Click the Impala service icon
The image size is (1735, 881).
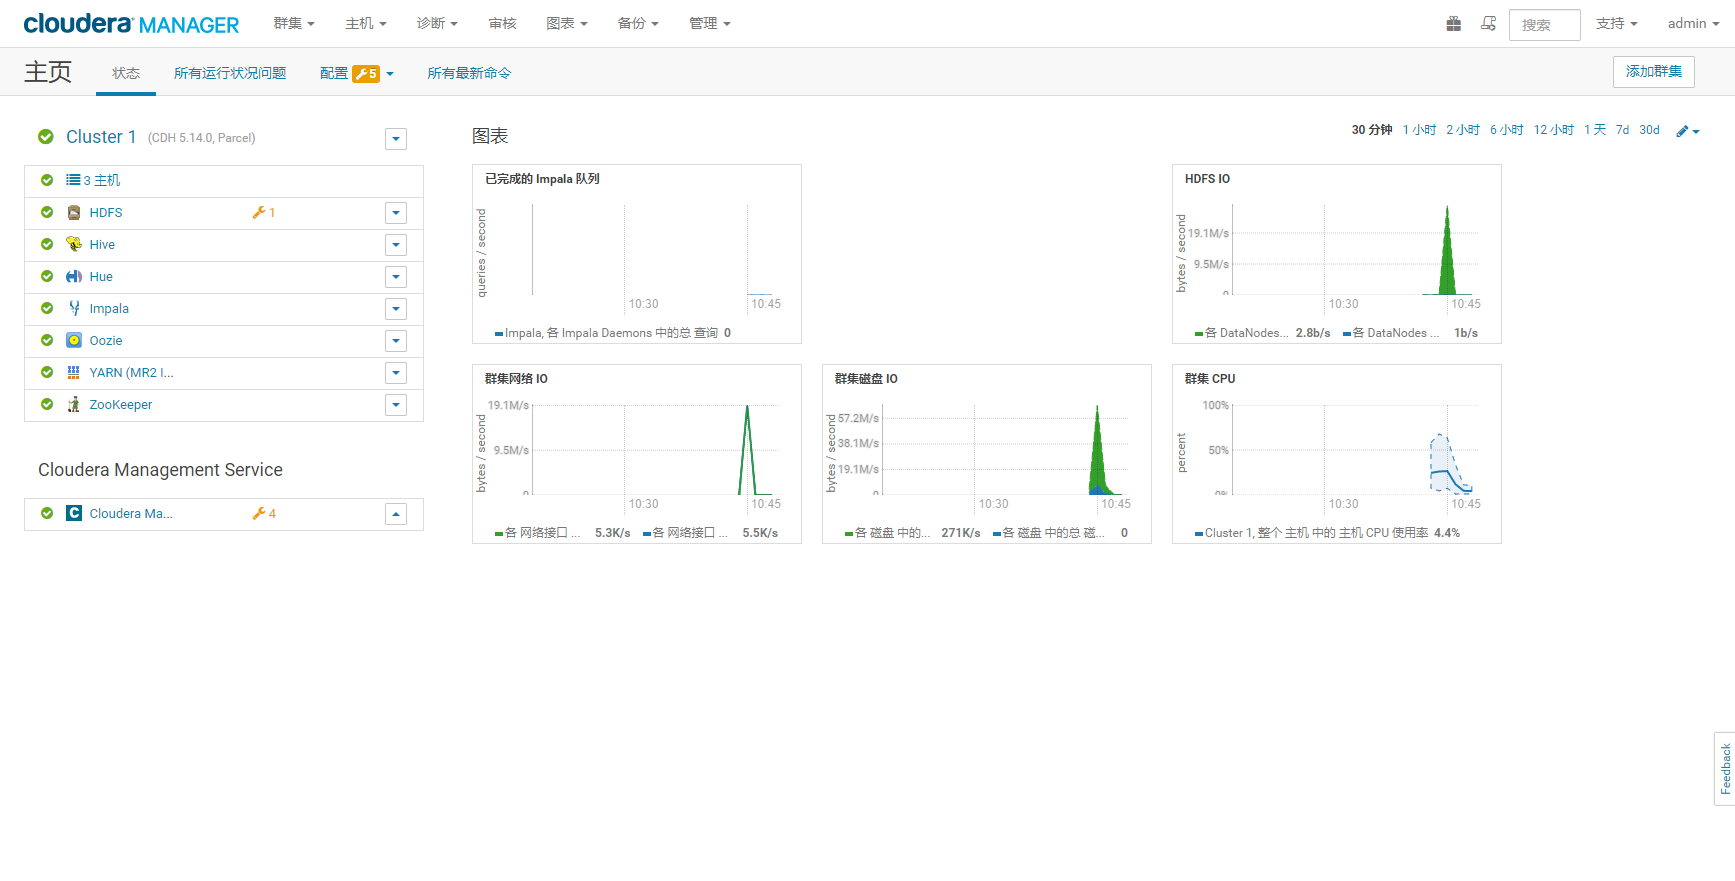pos(74,308)
